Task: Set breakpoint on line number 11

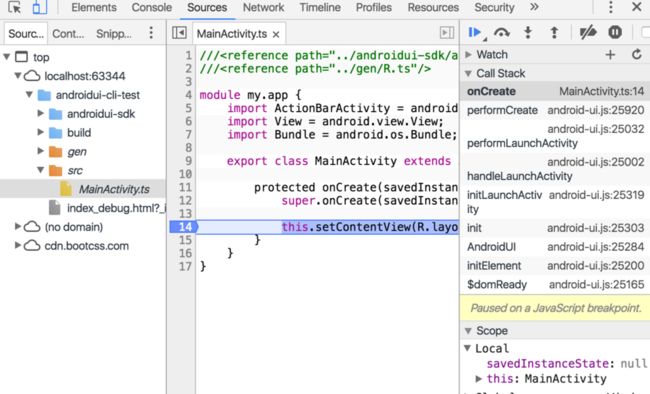Action: pyautogui.click(x=185, y=187)
